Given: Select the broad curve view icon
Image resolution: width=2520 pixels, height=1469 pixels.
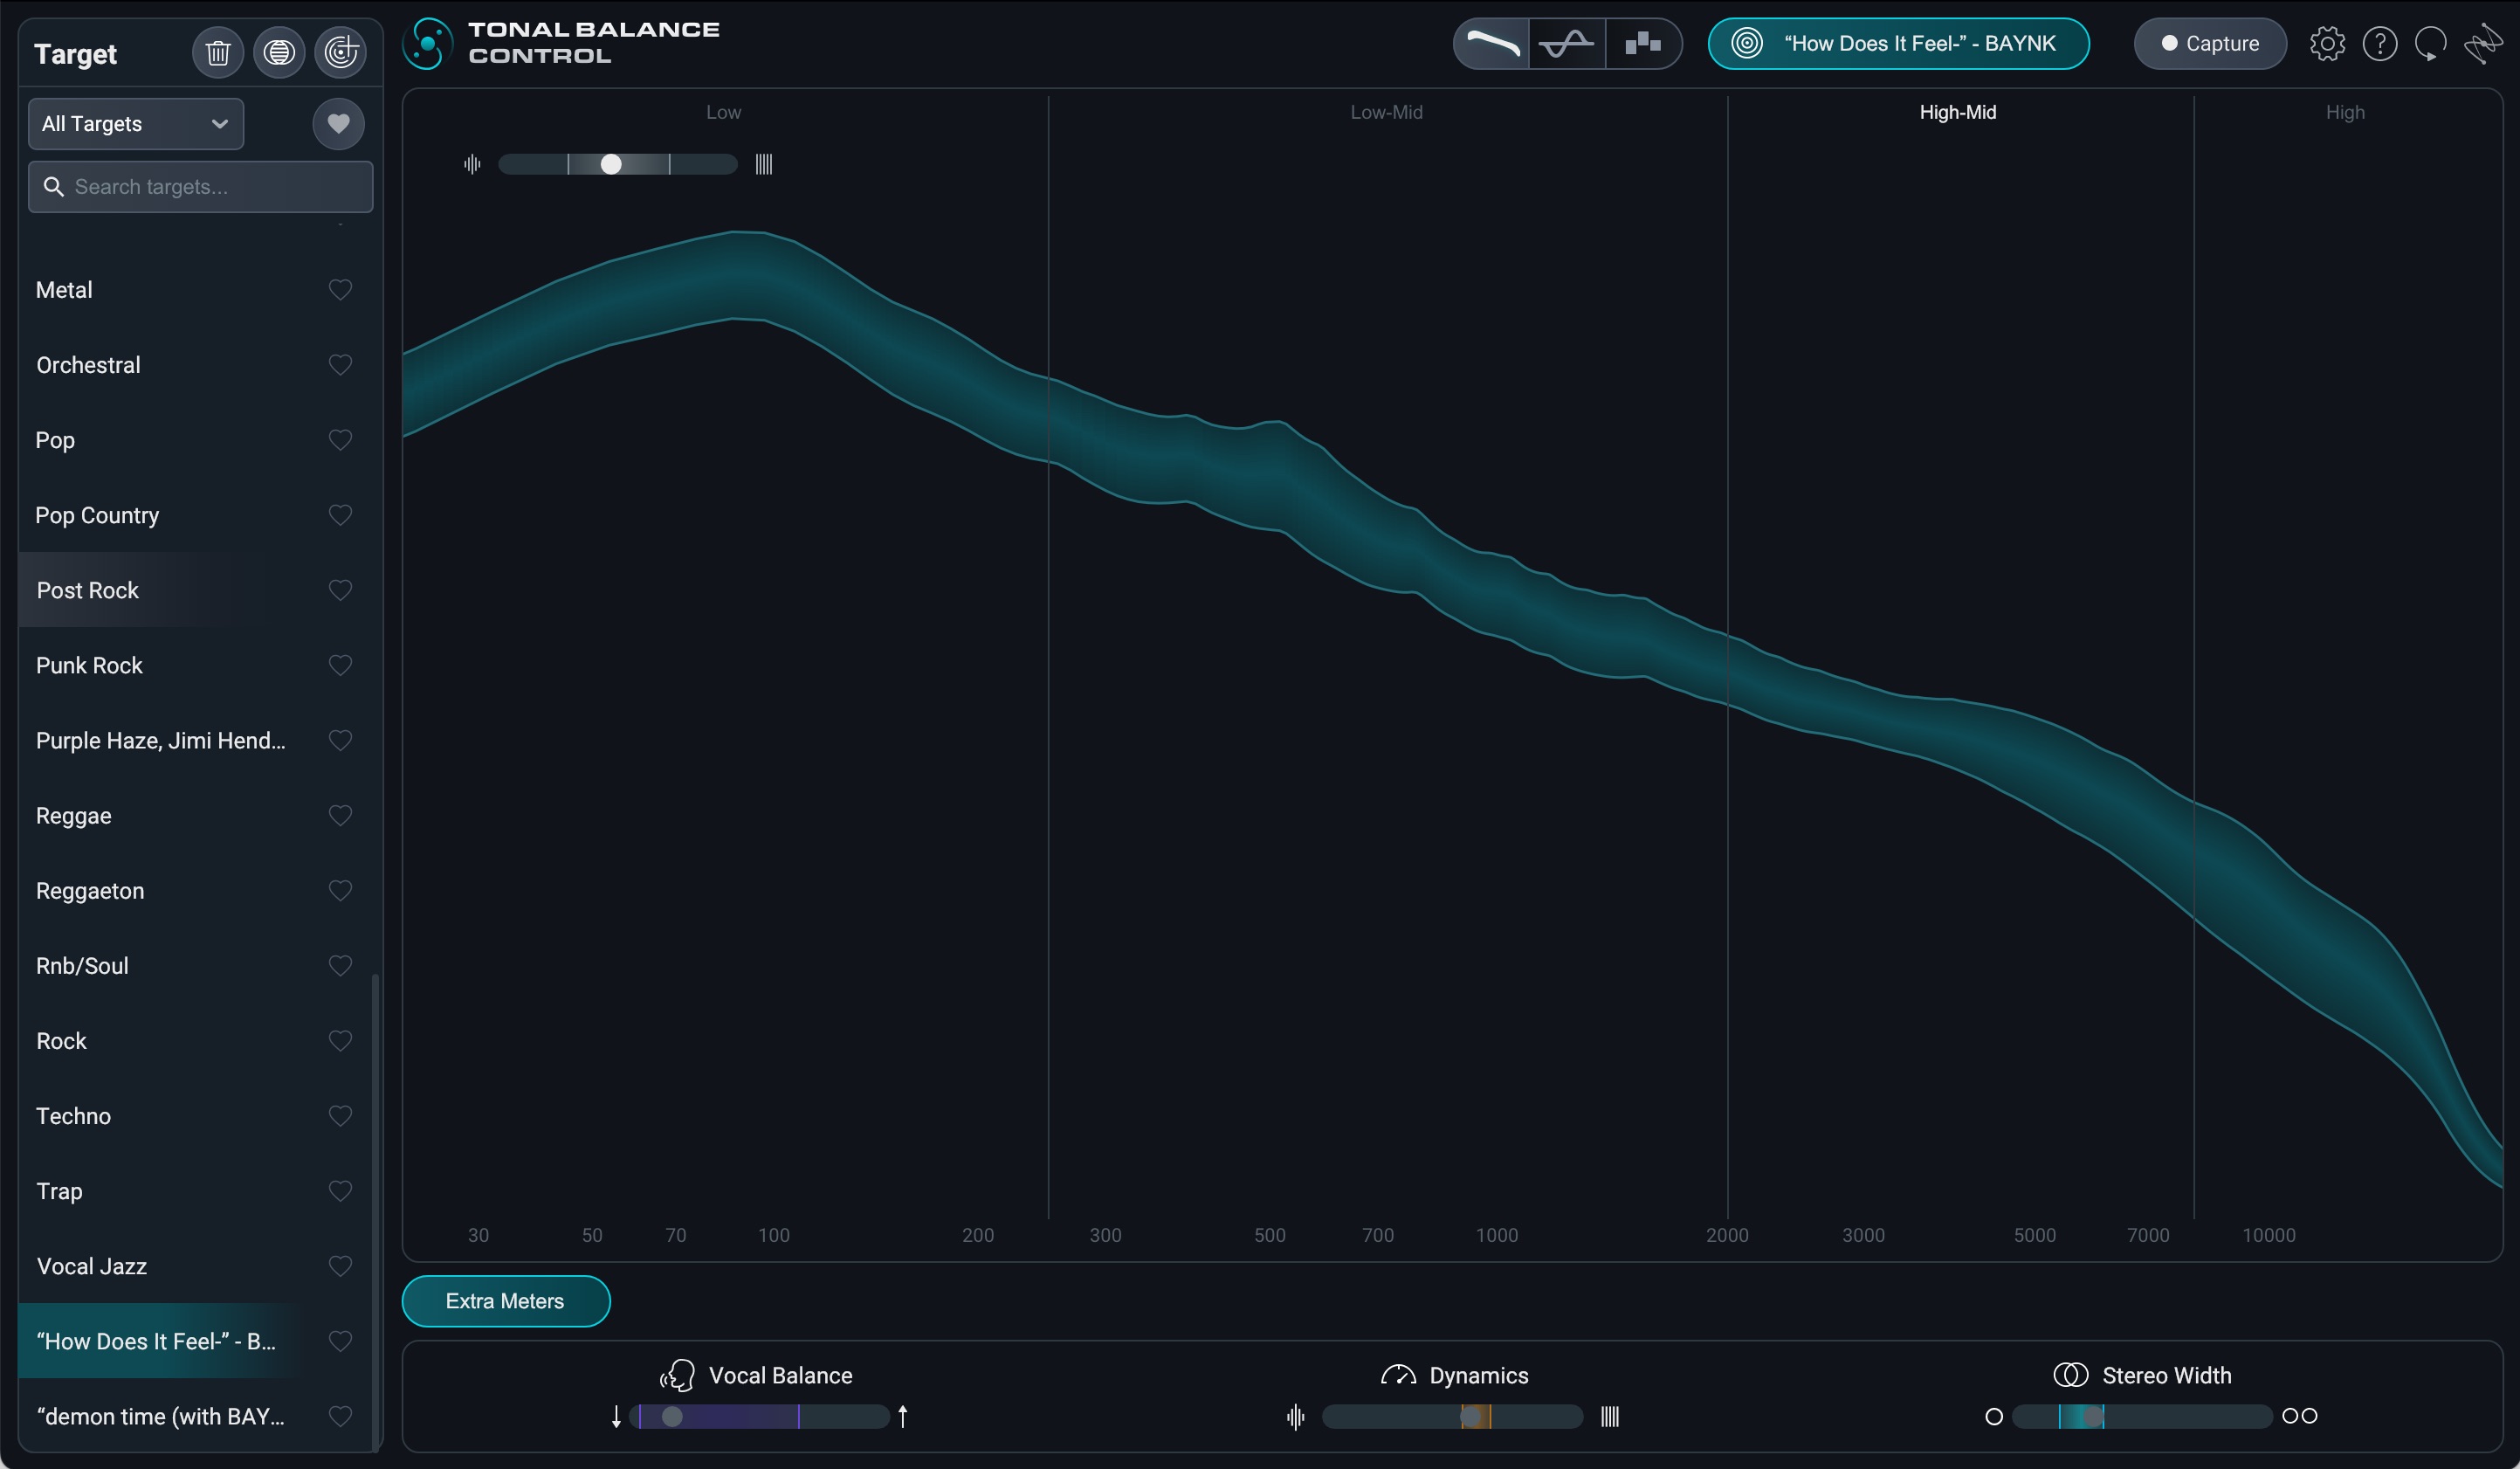Looking at the screenshot, I should click(x=1492, y=44).
